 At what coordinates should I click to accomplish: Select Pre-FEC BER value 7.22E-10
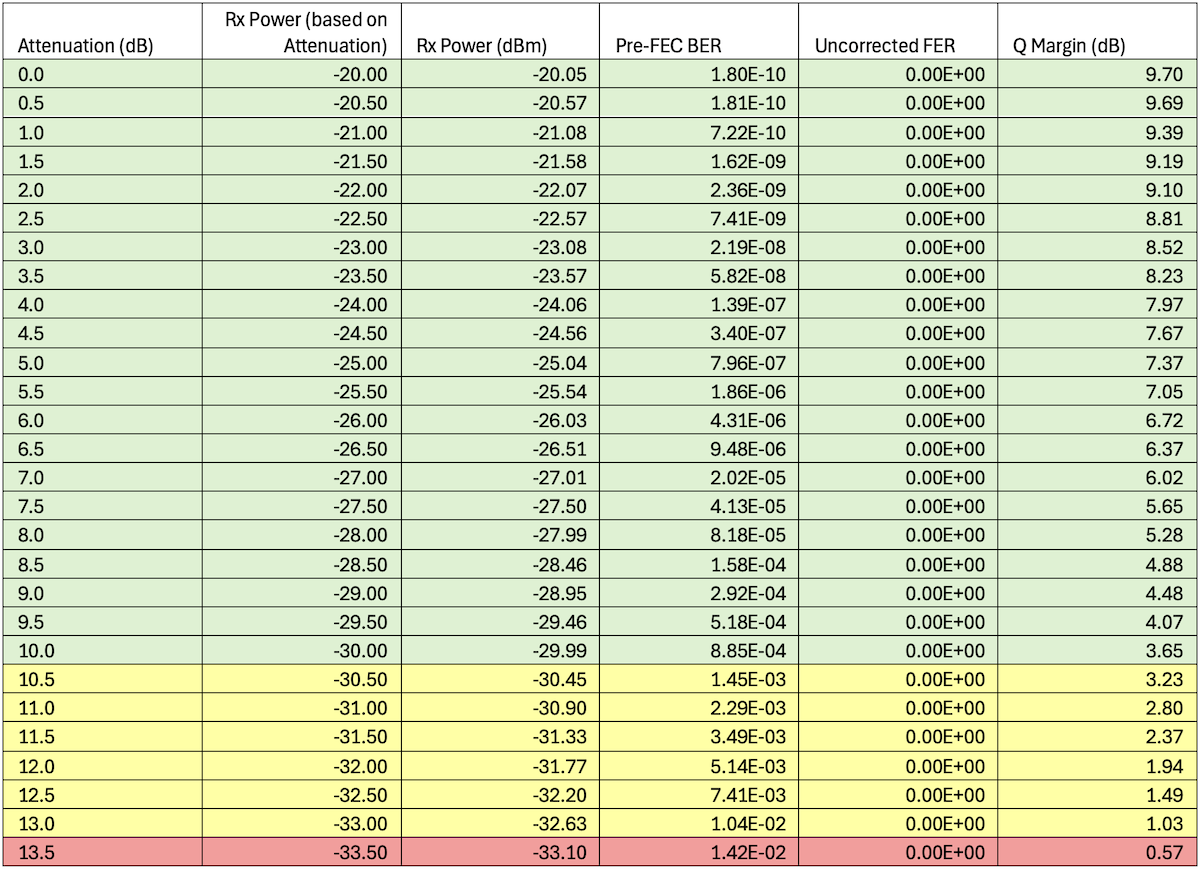(699, 133)
